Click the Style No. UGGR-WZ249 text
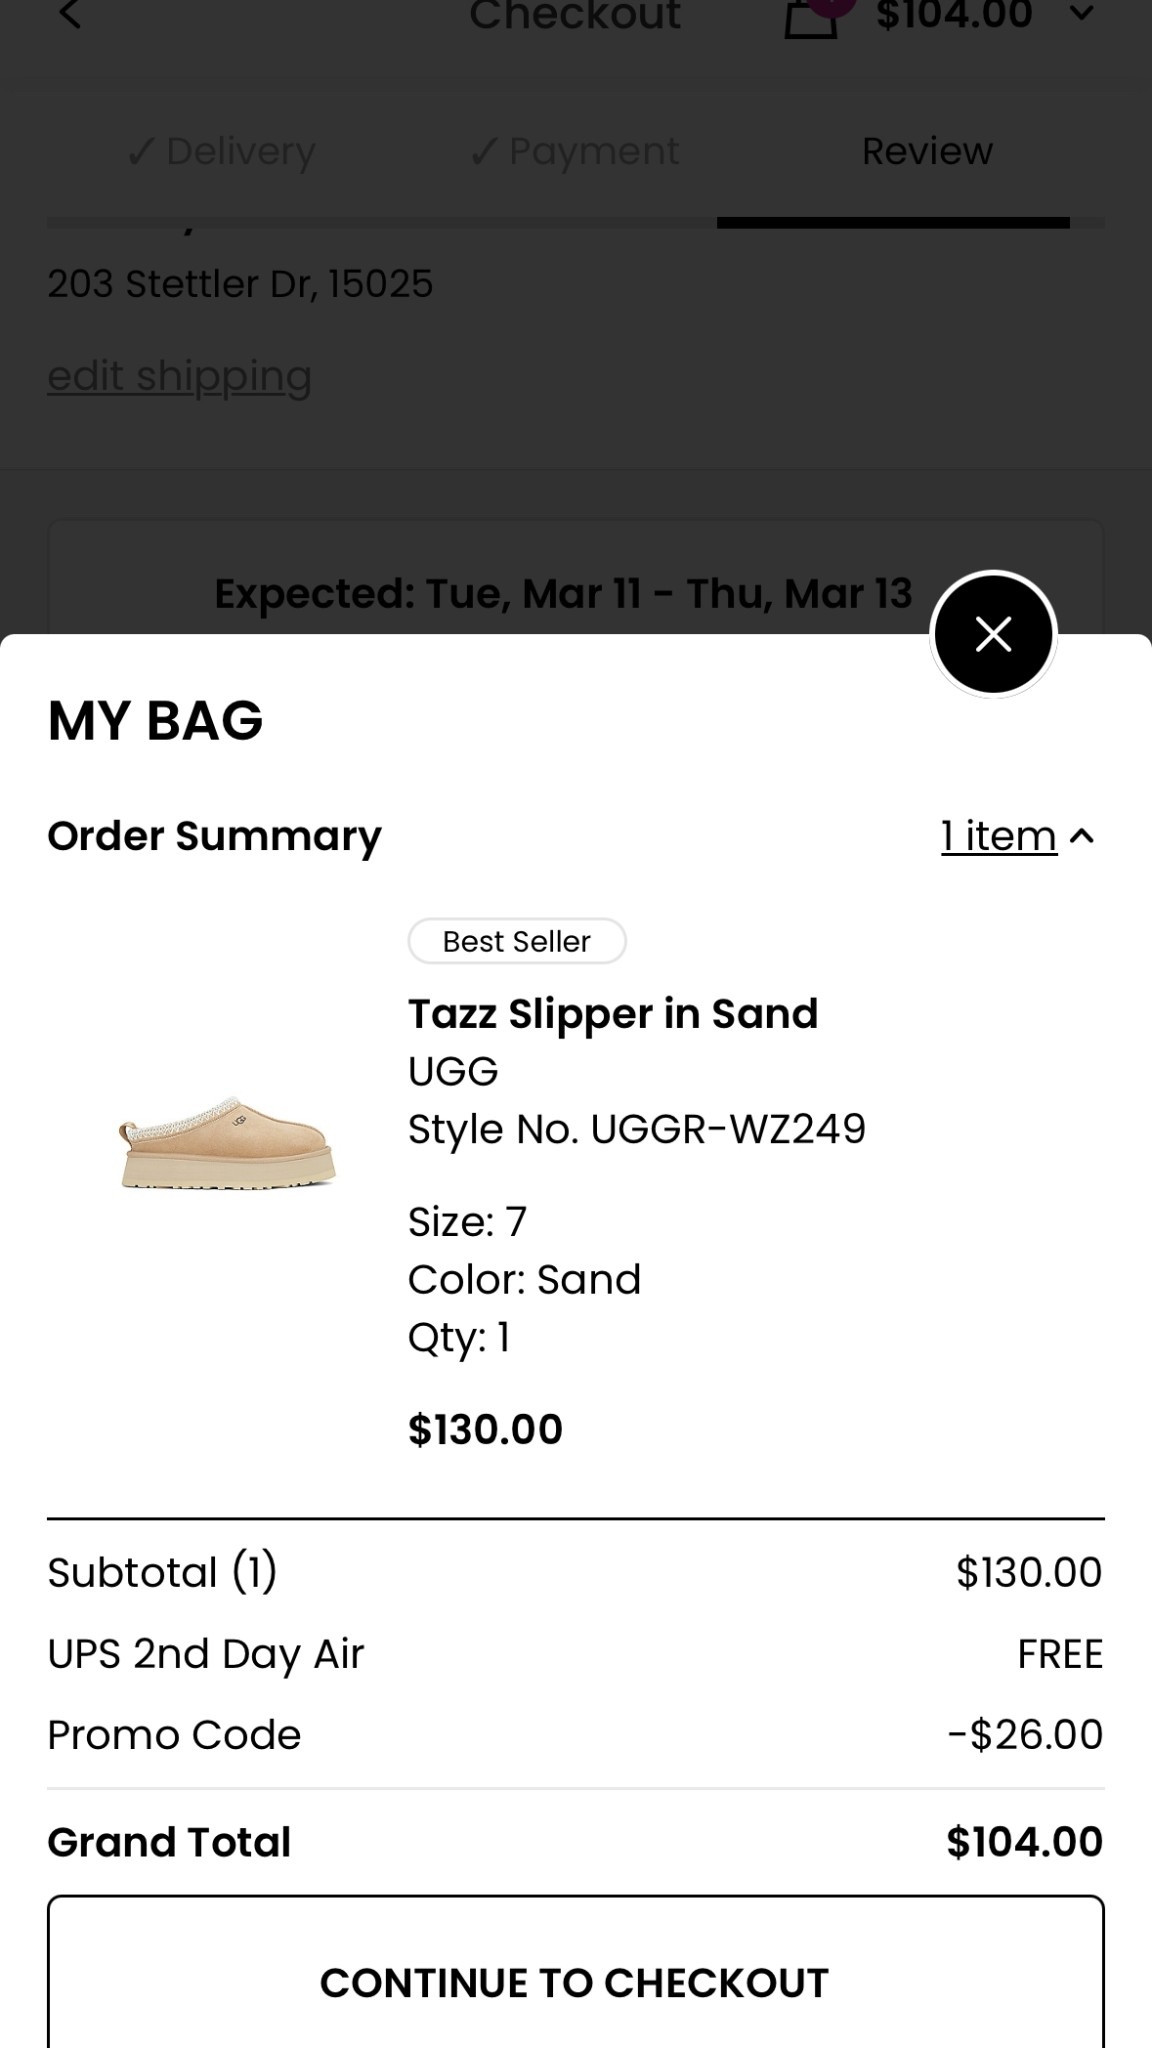Image resolution: width=1152 pixels, height=2048 pixels. [636, 1128]
